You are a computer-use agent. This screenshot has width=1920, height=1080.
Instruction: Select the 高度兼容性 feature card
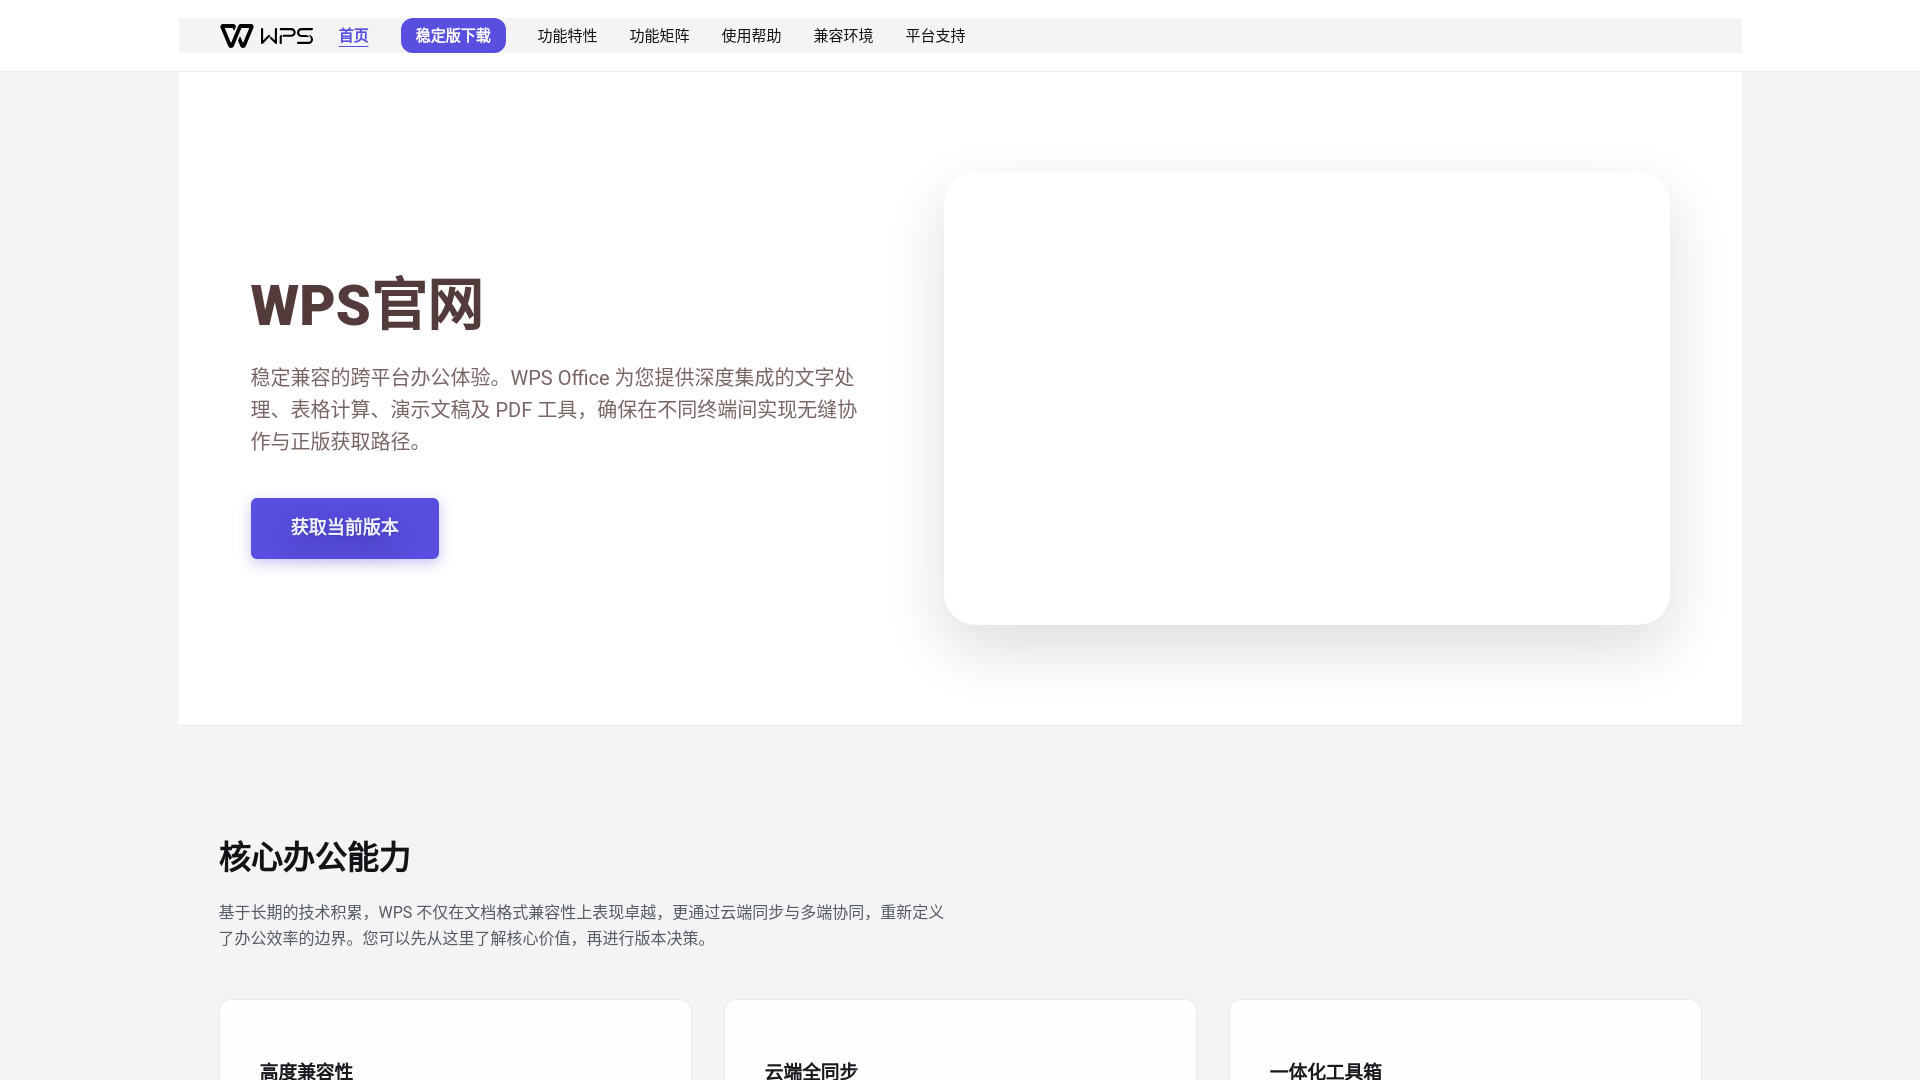[x=455, y=1040]
